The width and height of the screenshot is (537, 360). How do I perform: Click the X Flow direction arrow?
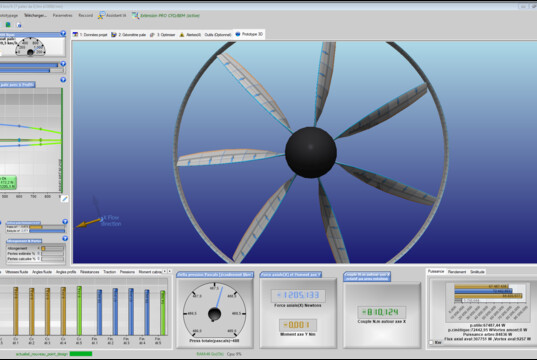click(x=88, y=223)
